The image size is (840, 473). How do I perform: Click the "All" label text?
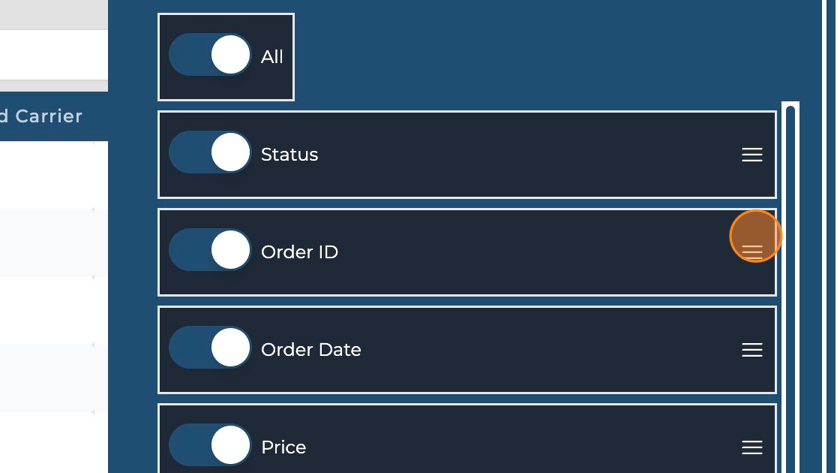(272, 57)
